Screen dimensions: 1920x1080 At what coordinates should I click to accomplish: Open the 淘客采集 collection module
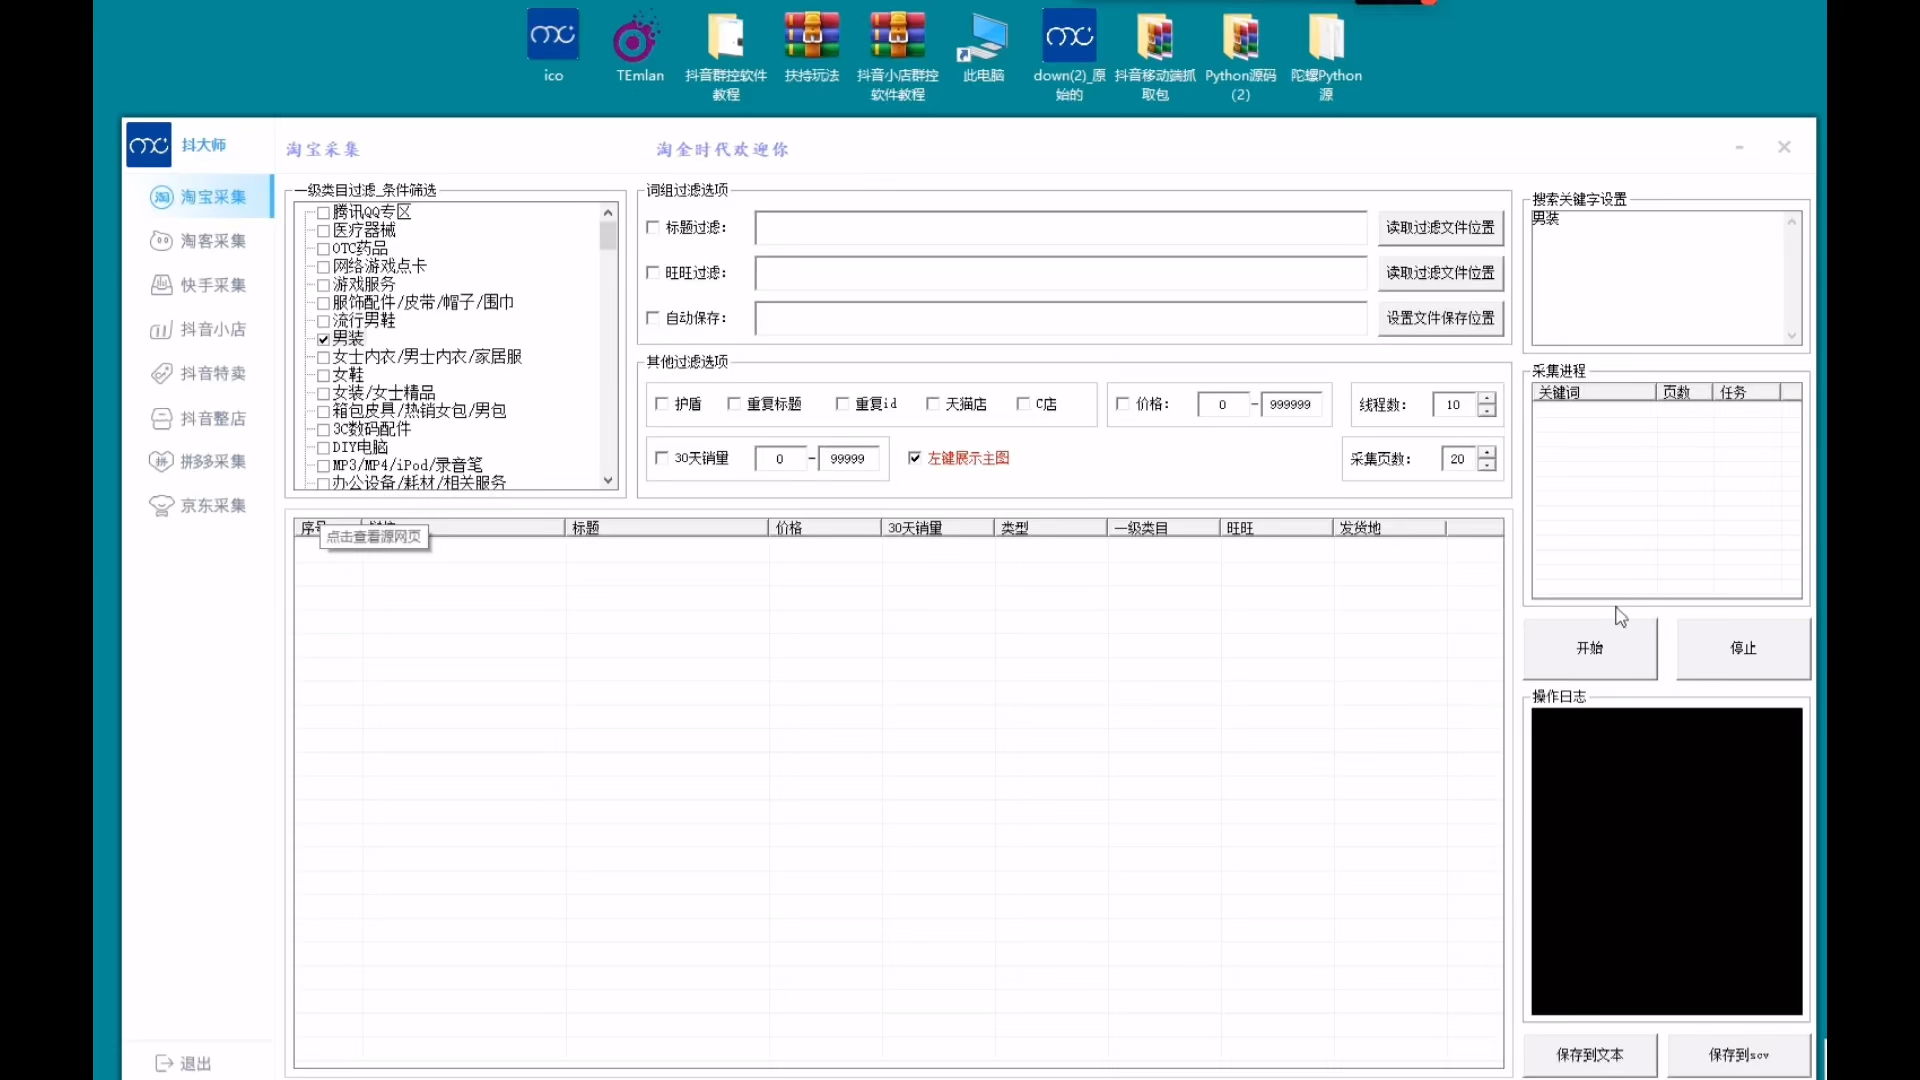pyautogui.click(x=199, y=241)
